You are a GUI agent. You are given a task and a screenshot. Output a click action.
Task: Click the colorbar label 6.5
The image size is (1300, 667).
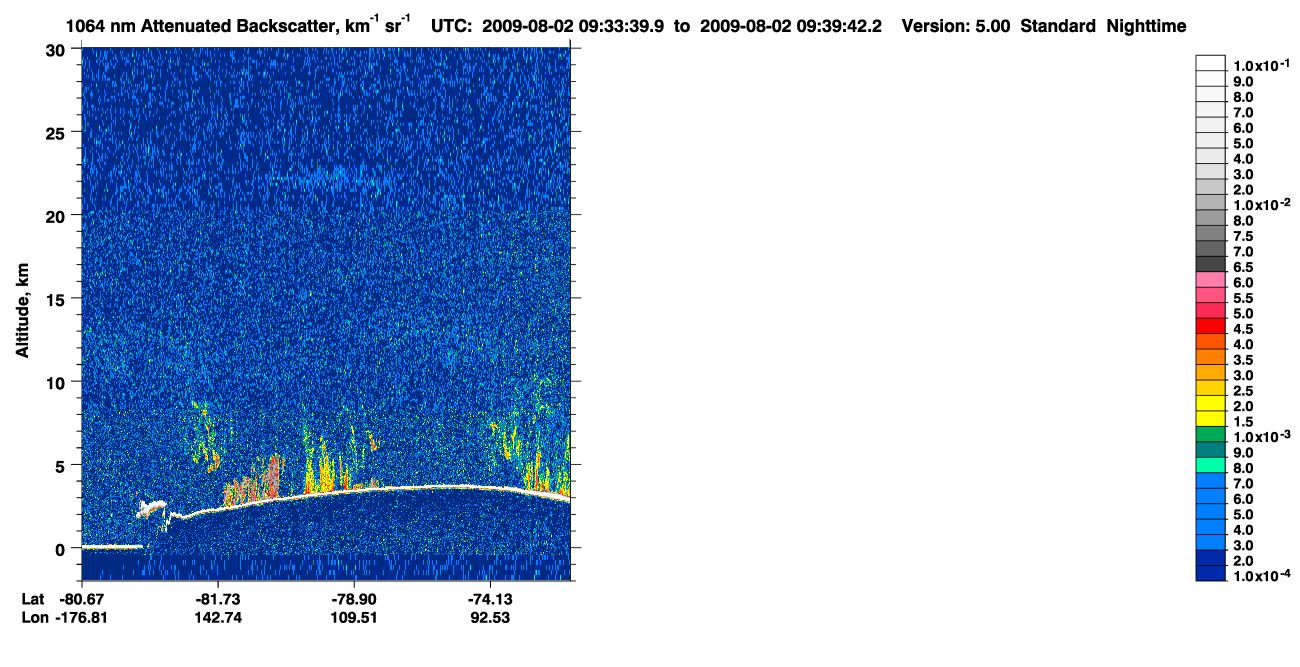1243,267
